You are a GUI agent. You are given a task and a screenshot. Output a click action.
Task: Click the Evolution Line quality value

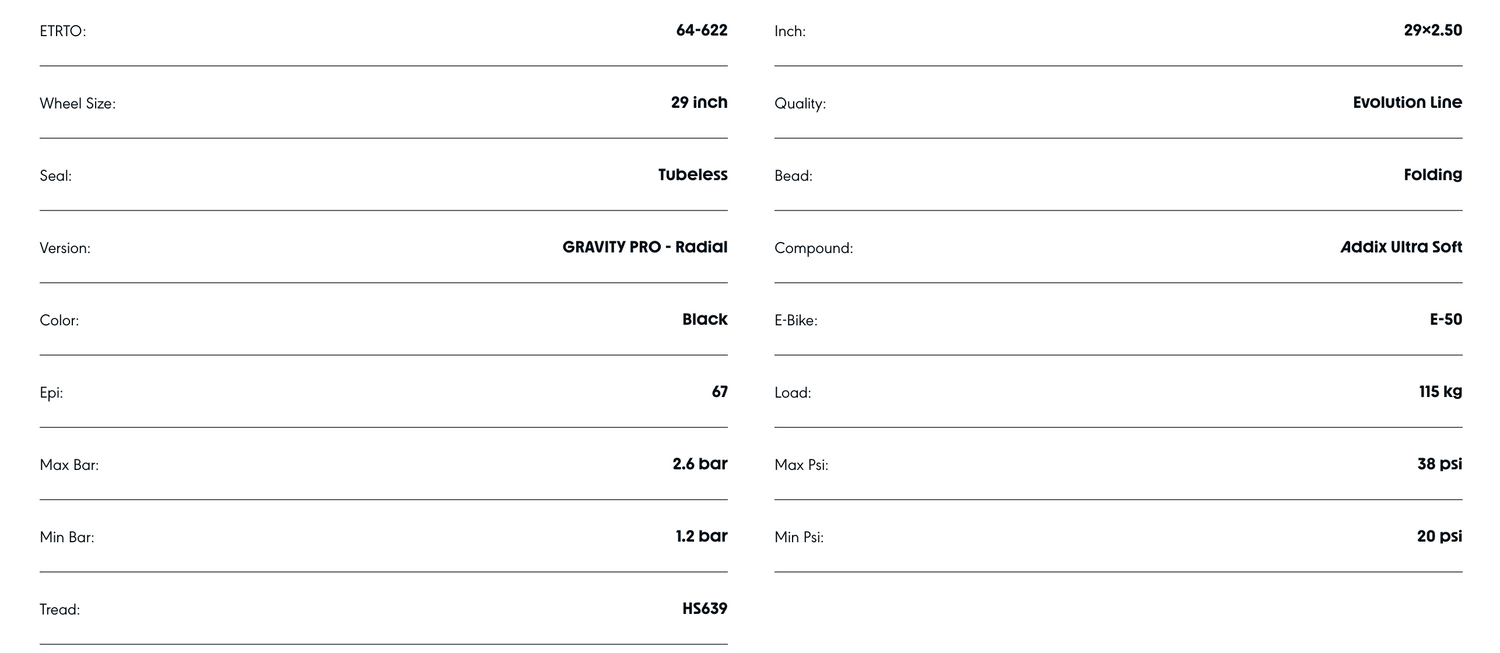coord(1407,102)
